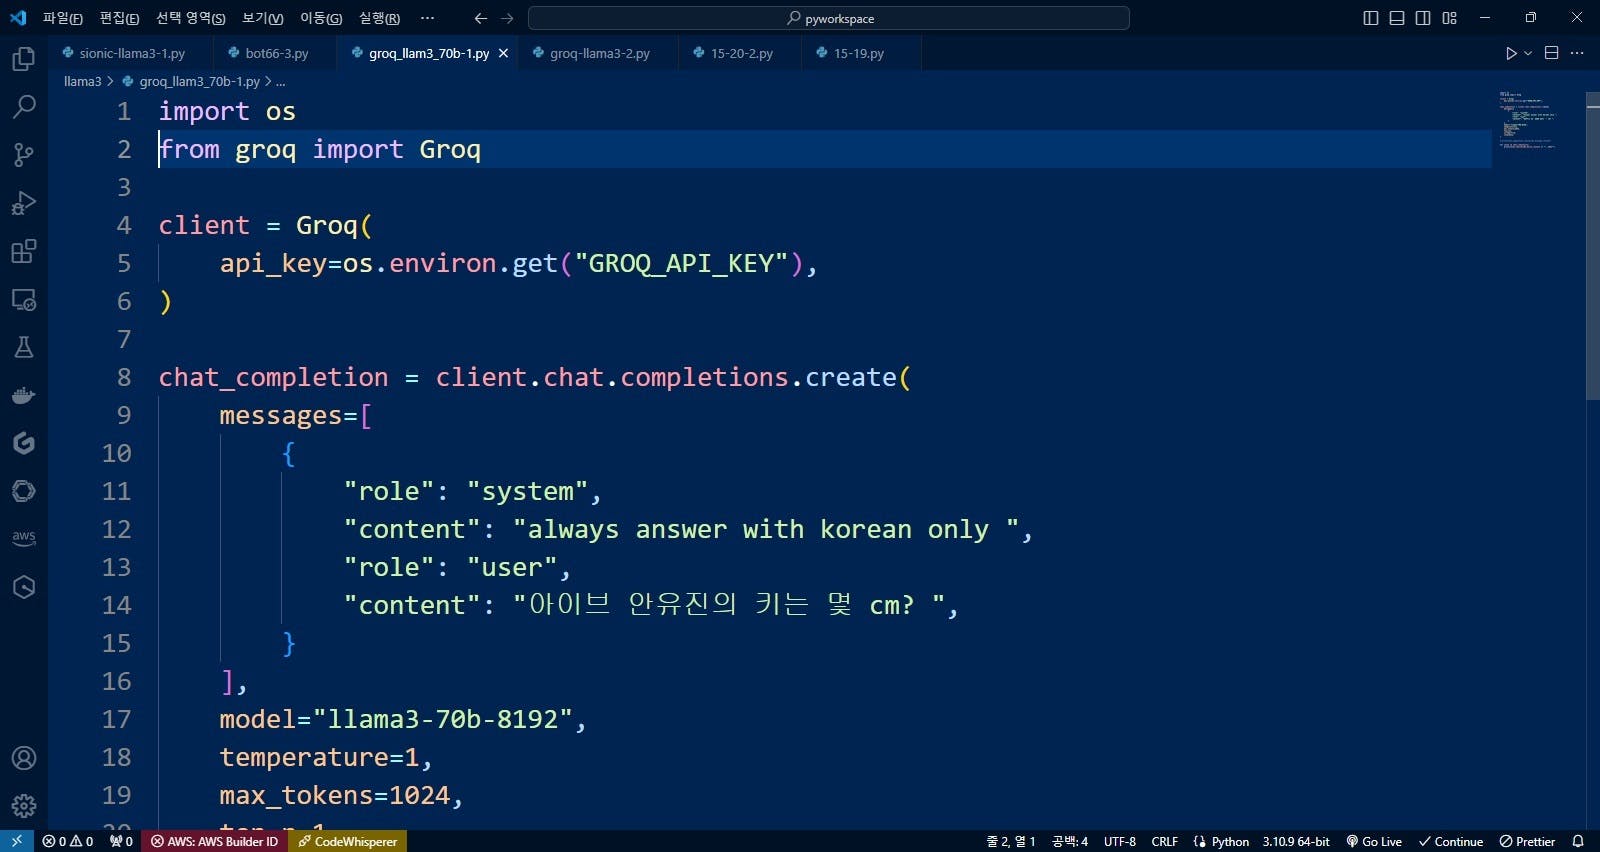Click the pyworkspace command center search box
The width and height of the screenshot is (1600, 852).
click(x=828, y=18)
